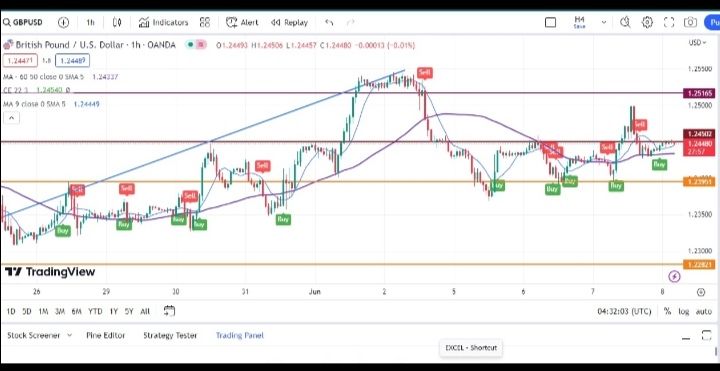This screenshot has height=371, width=720.
Task: Start Bar Replay mode
Action: click(289, 22)
